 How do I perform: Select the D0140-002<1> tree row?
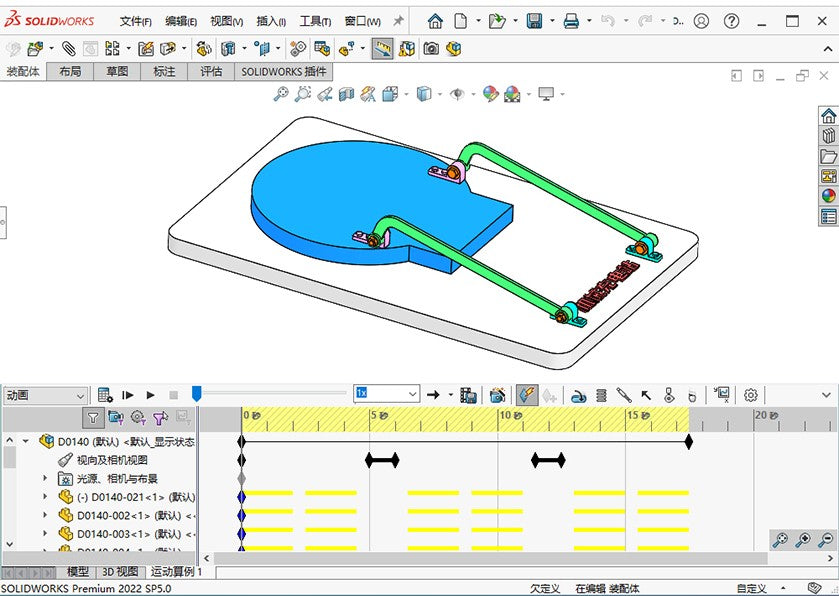click(x=127, y=515)
